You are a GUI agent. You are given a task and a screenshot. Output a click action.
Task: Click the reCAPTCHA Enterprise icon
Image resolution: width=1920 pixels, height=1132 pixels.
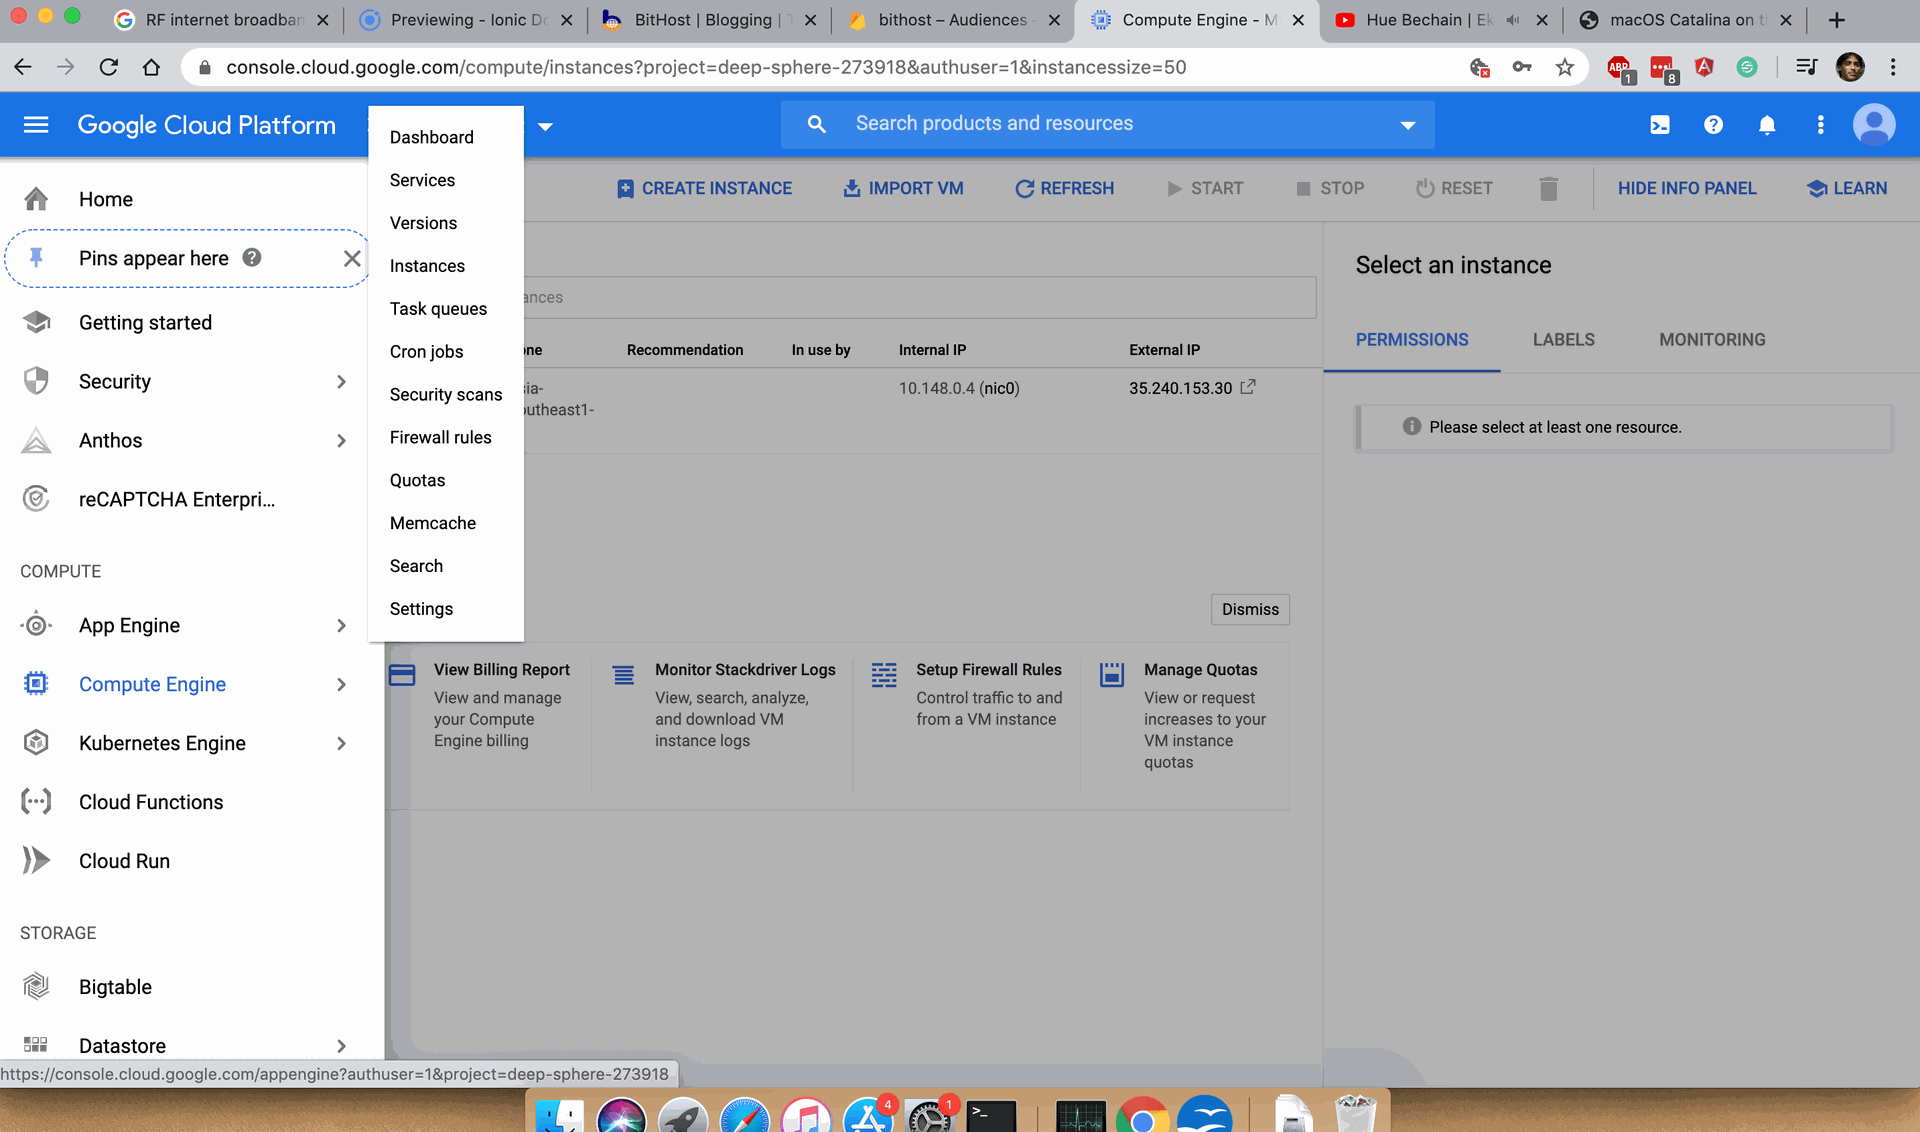(x=36, y=499)
